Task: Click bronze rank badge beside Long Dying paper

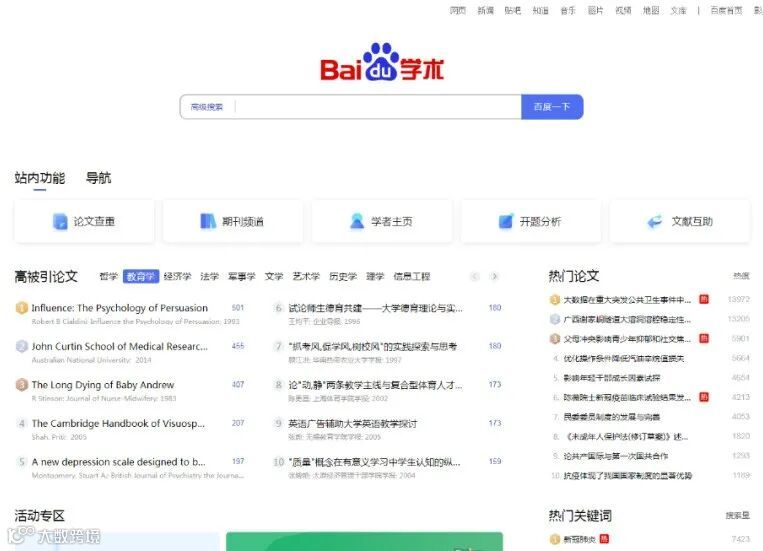Action: [x=21, y=385]
